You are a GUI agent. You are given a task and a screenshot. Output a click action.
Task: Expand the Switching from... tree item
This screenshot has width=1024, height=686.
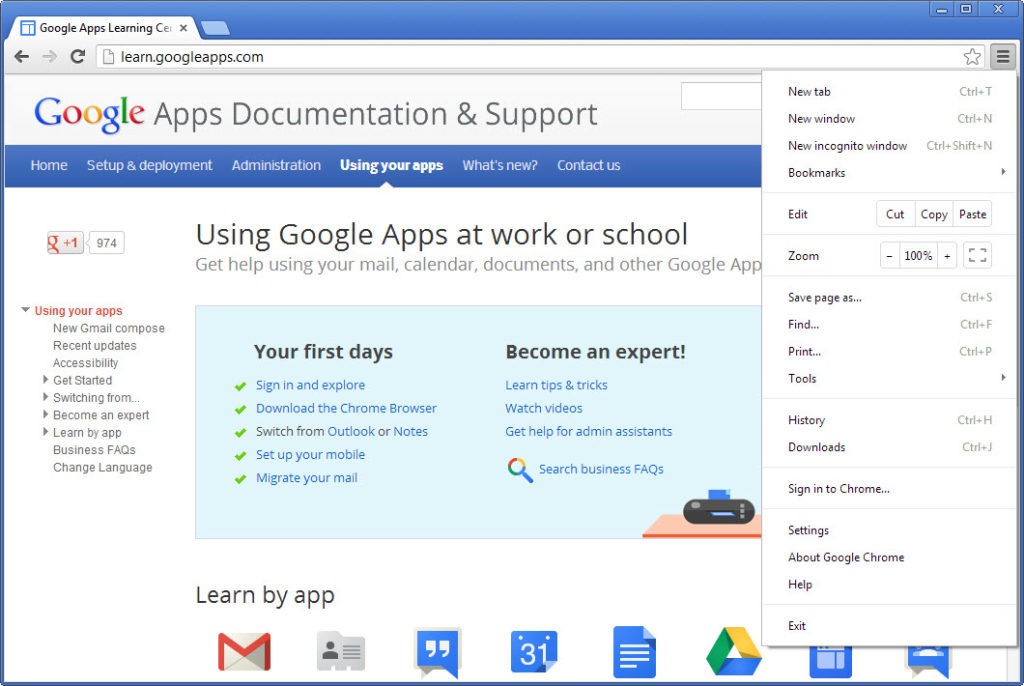point(45,397)
